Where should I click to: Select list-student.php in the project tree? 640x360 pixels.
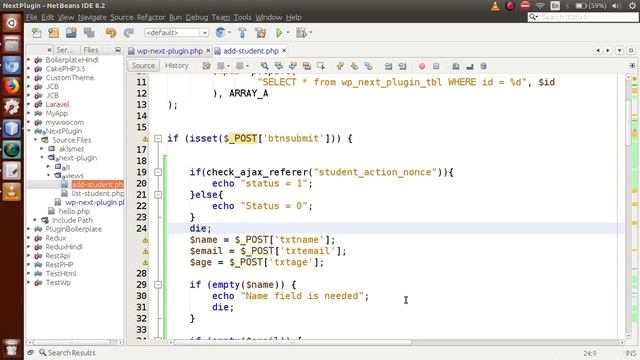(98, 193)
